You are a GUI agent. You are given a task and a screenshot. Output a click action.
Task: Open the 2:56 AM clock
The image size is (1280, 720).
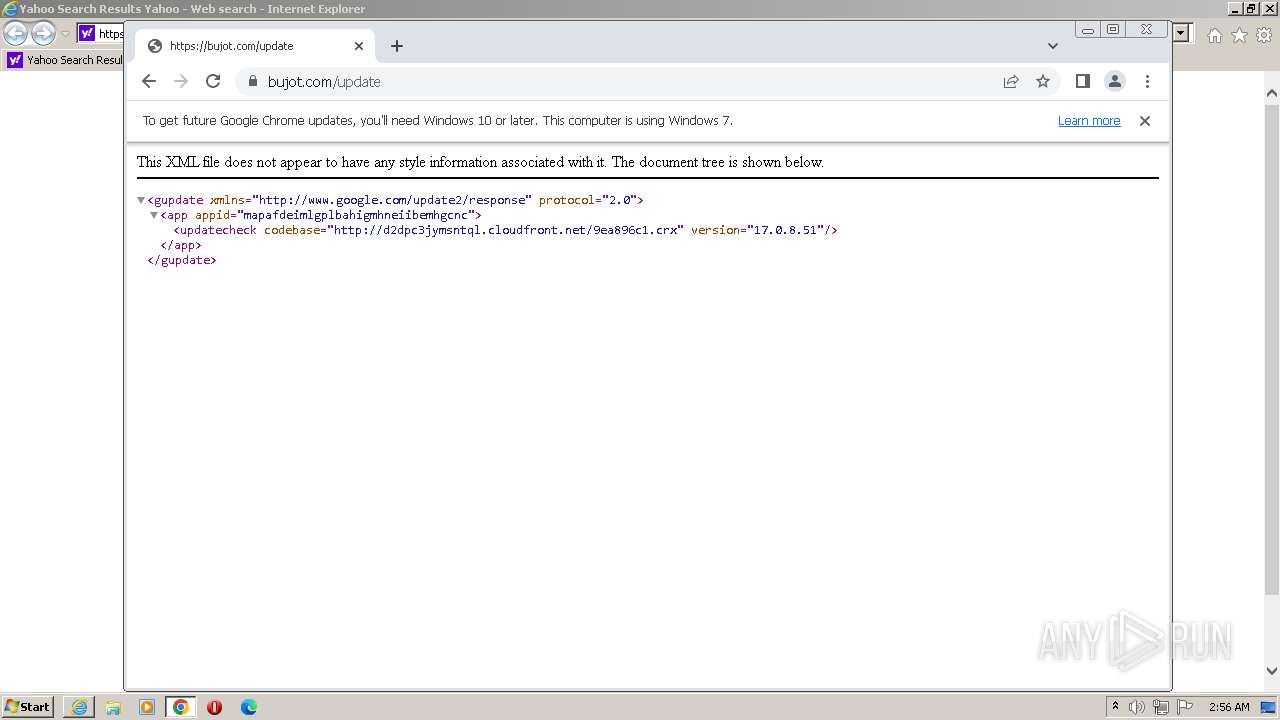1229,707
